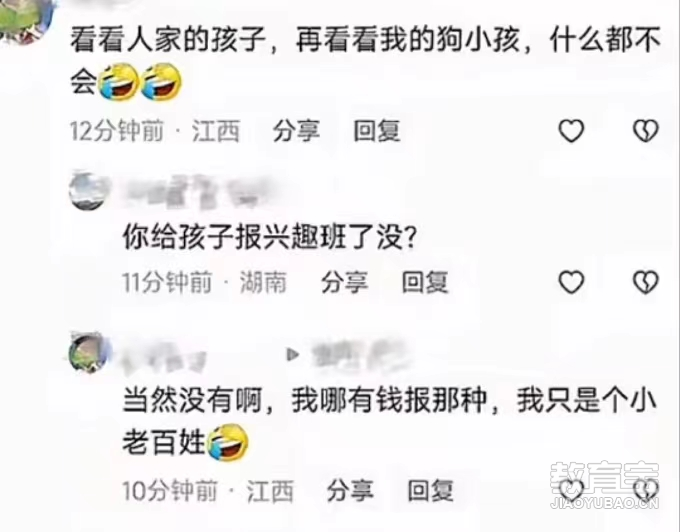Screen dimensions: 680x532
Task: Dislike the 10分钟前 reply
Action: [646, 490]
